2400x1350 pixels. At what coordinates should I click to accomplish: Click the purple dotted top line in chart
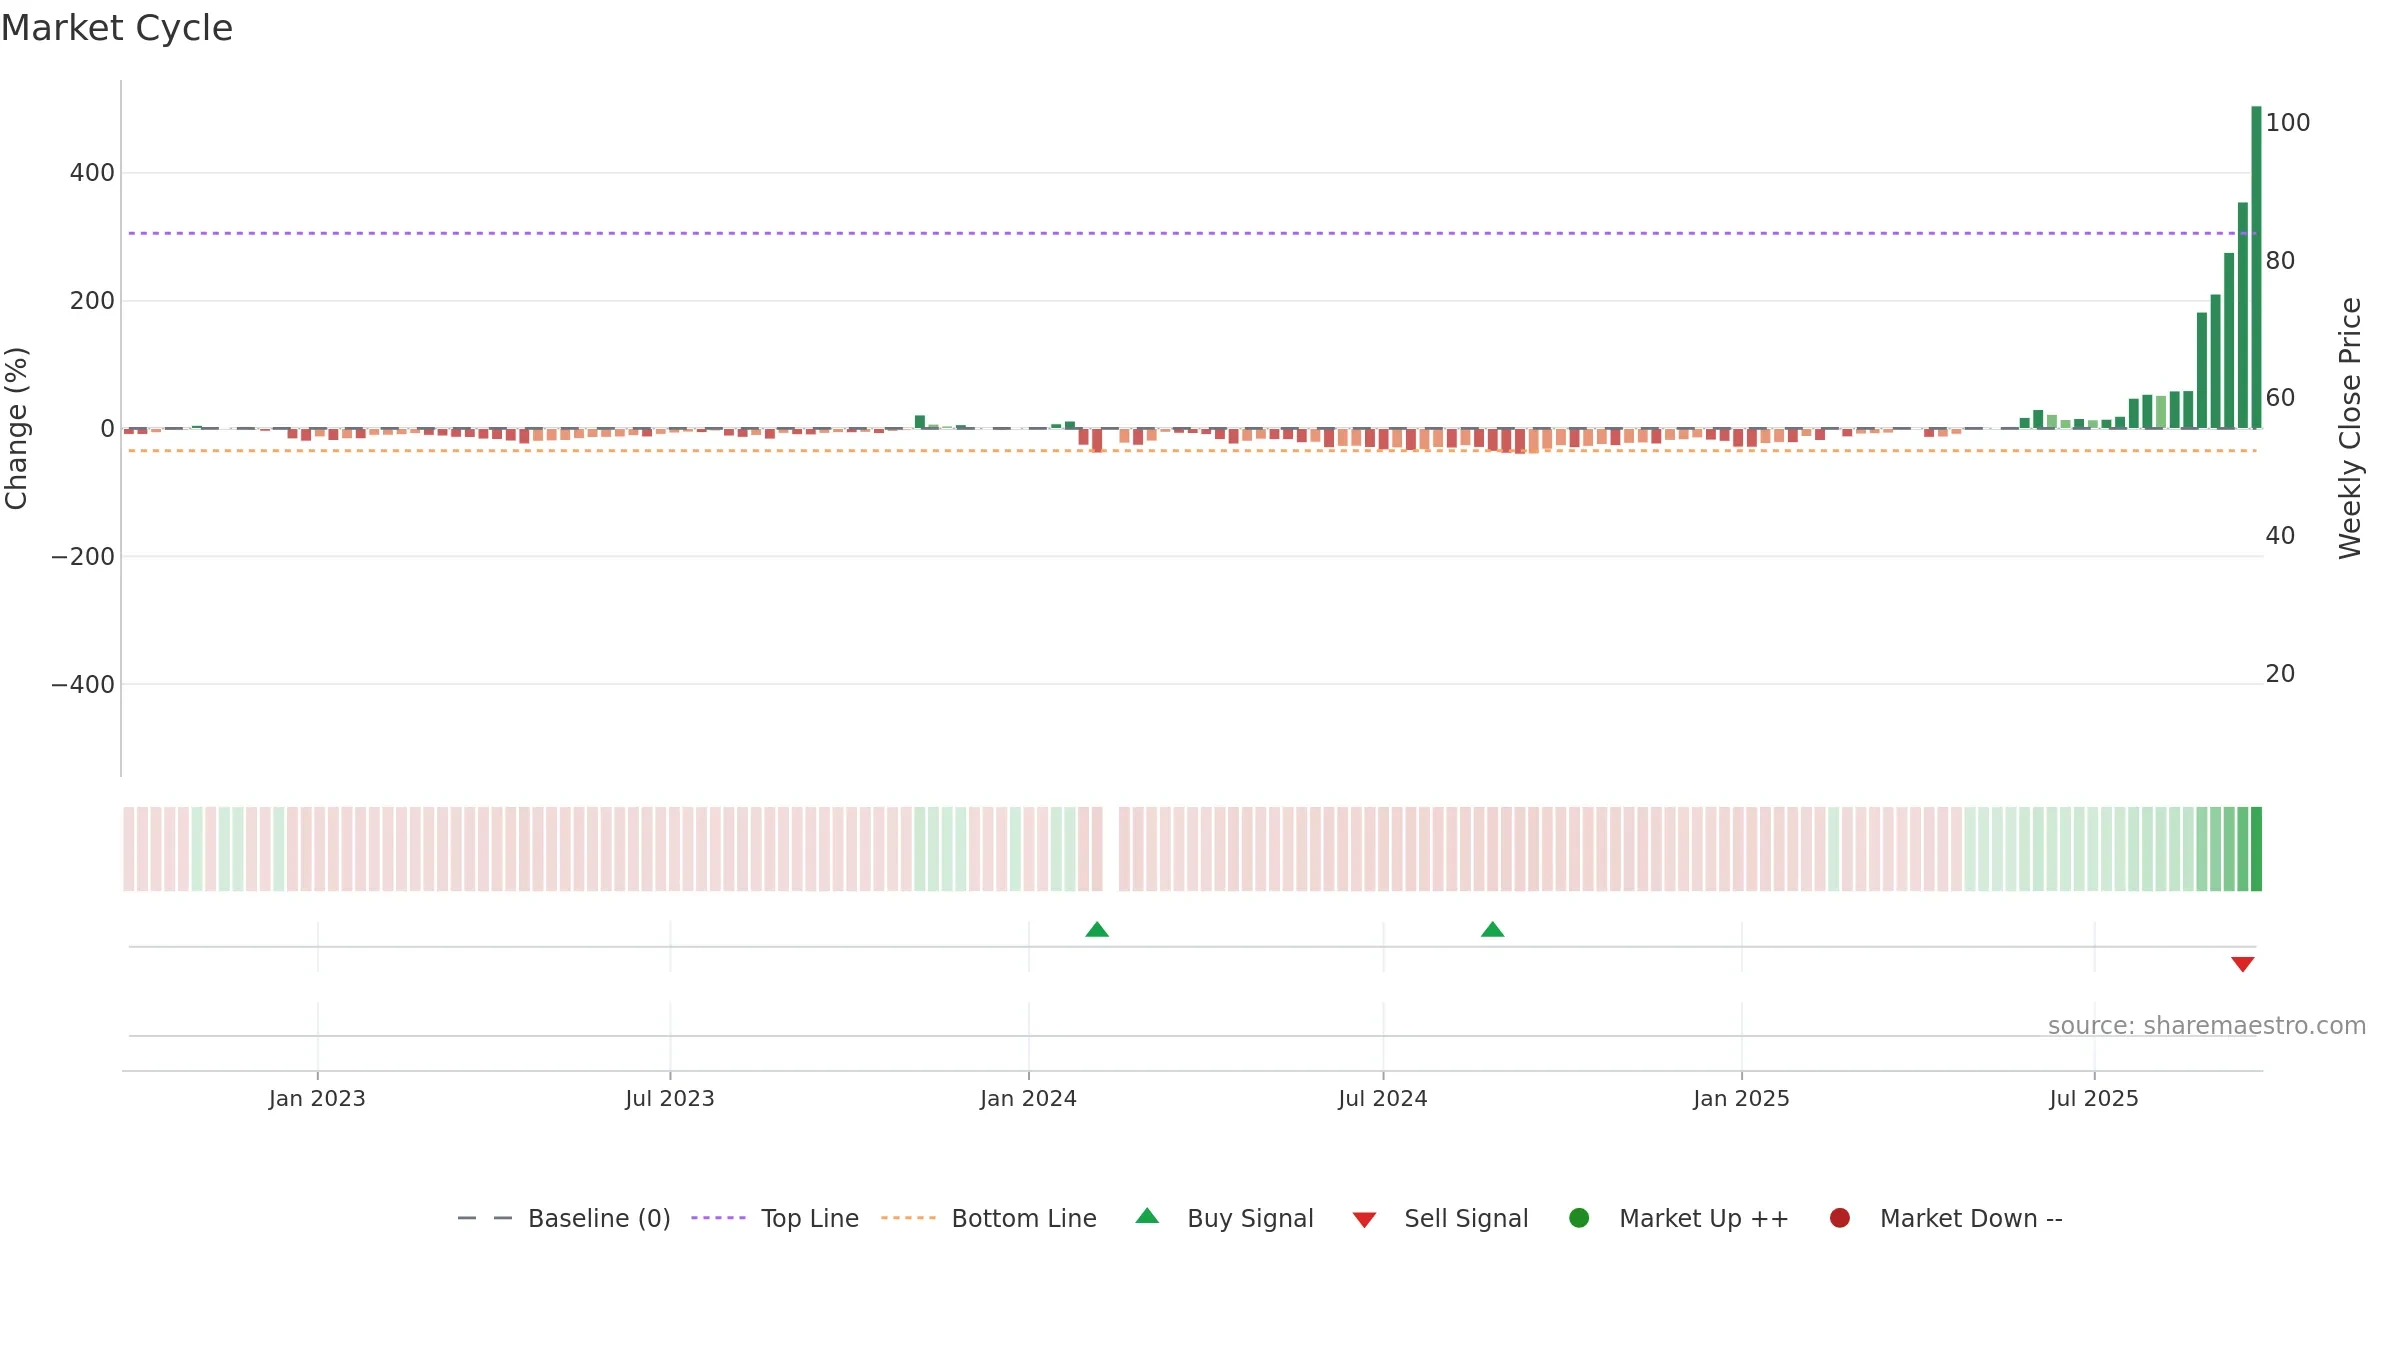coord(1192,234)
